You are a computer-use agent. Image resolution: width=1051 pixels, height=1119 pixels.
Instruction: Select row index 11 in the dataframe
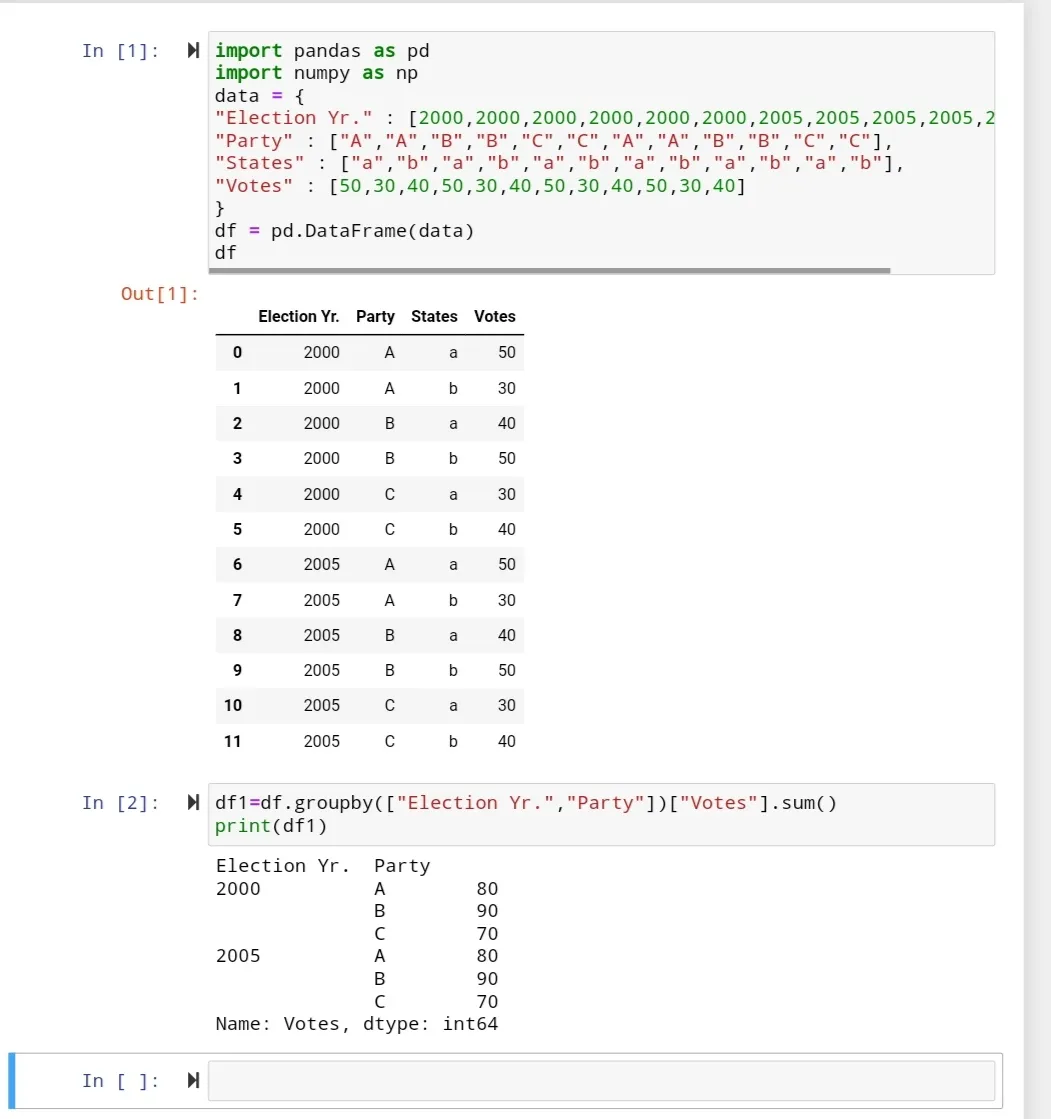[233, 741]
